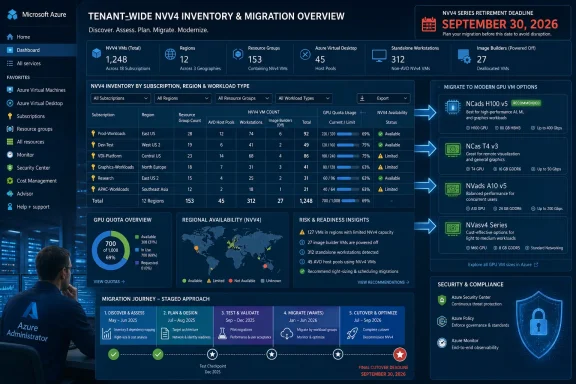
Task: Click the regional availability world map
Action: point(232,251)
